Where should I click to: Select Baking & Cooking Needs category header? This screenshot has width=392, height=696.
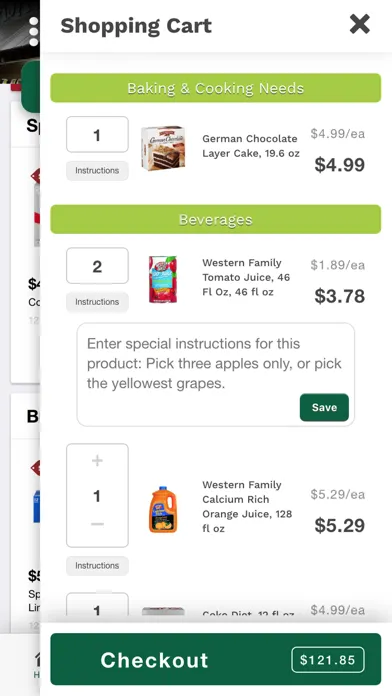click(x=215, y=88)
